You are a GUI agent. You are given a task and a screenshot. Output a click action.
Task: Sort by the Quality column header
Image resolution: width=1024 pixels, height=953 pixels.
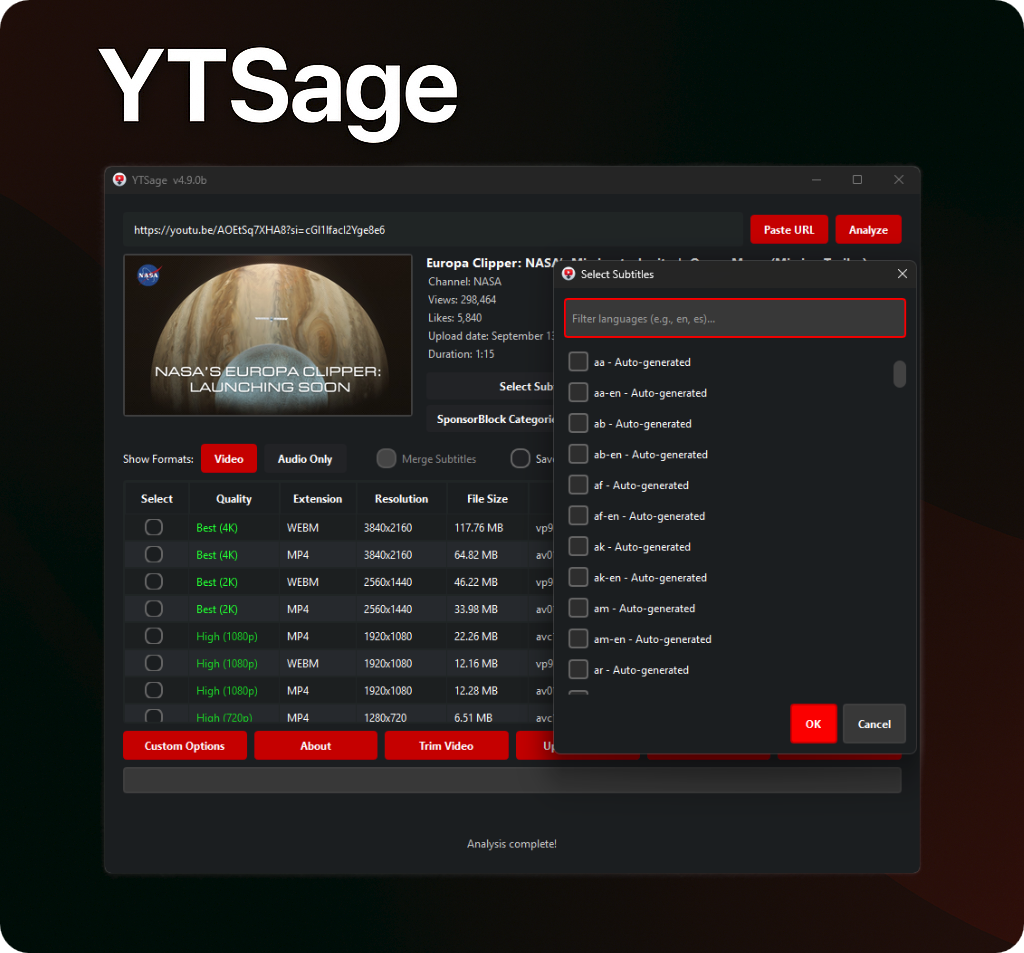click(234, 498)
